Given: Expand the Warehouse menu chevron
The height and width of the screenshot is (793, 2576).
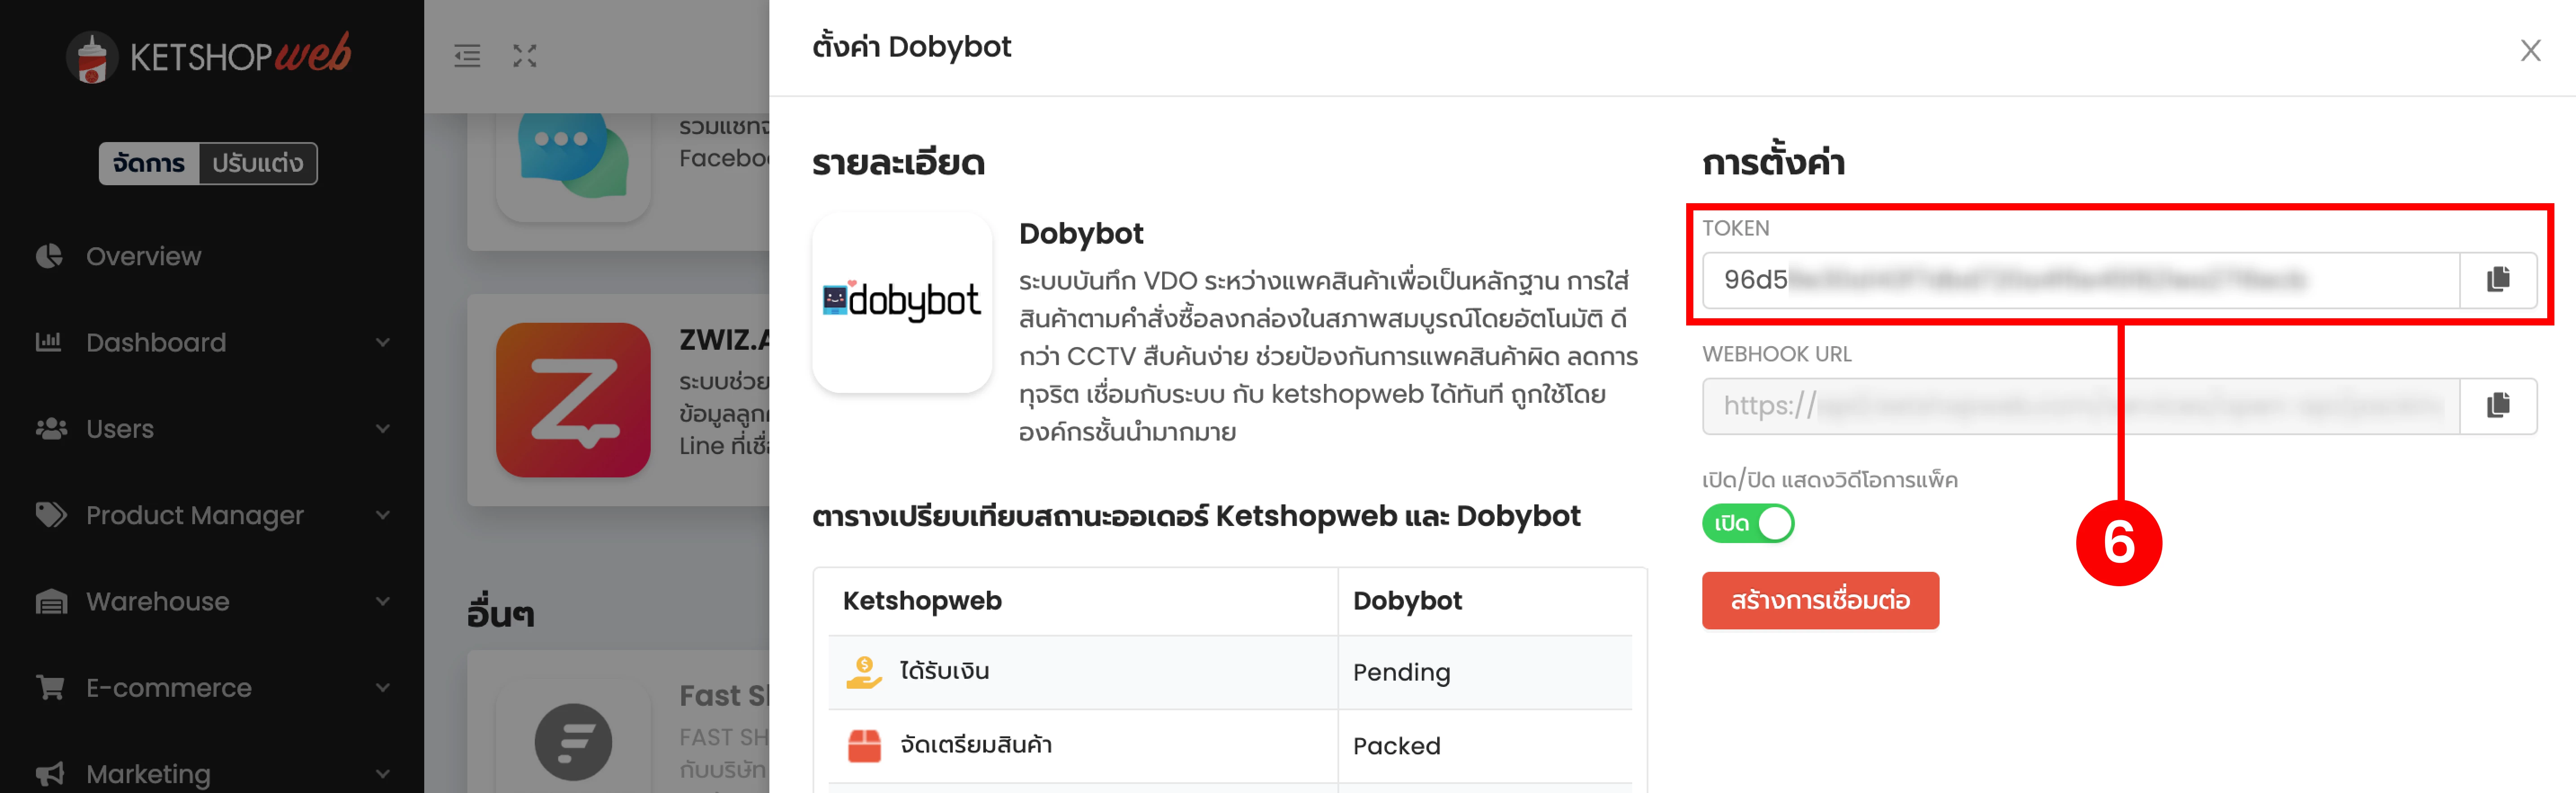Looking at the screenshot, I should (x=383, y=601).
